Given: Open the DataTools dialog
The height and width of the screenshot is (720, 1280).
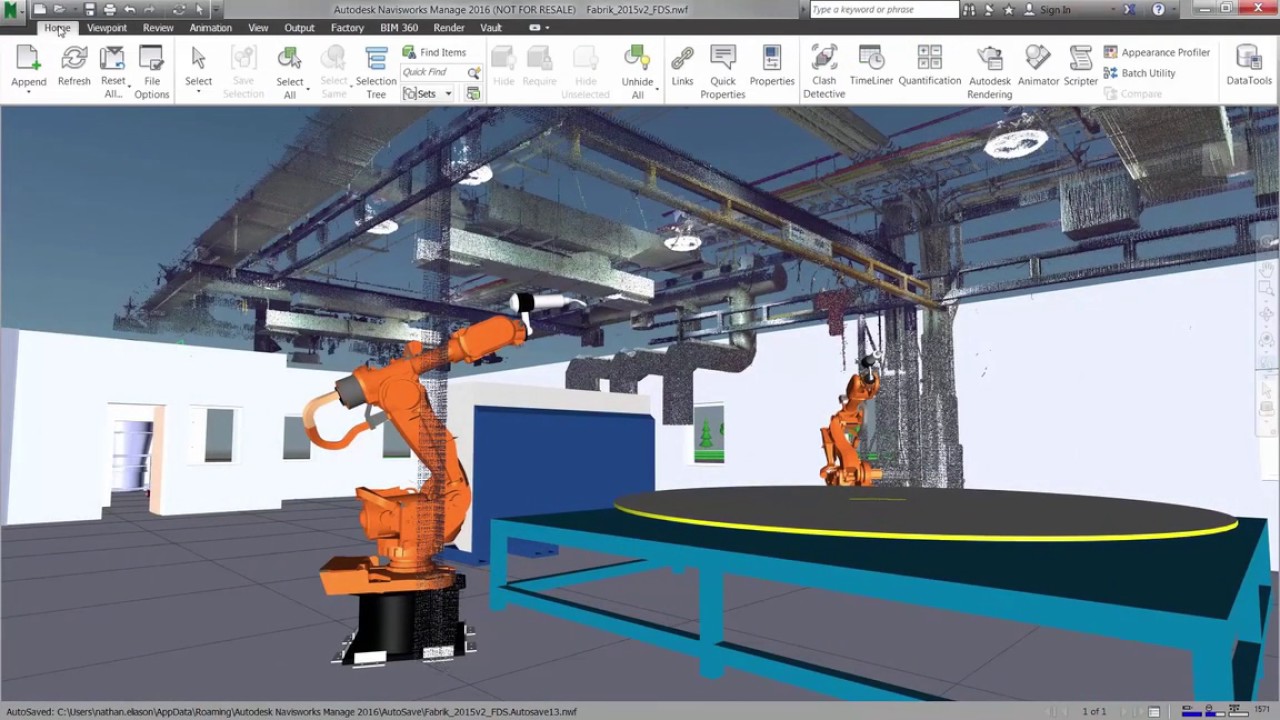Looking at the screenshot, I should click(x=1249, y=66).
